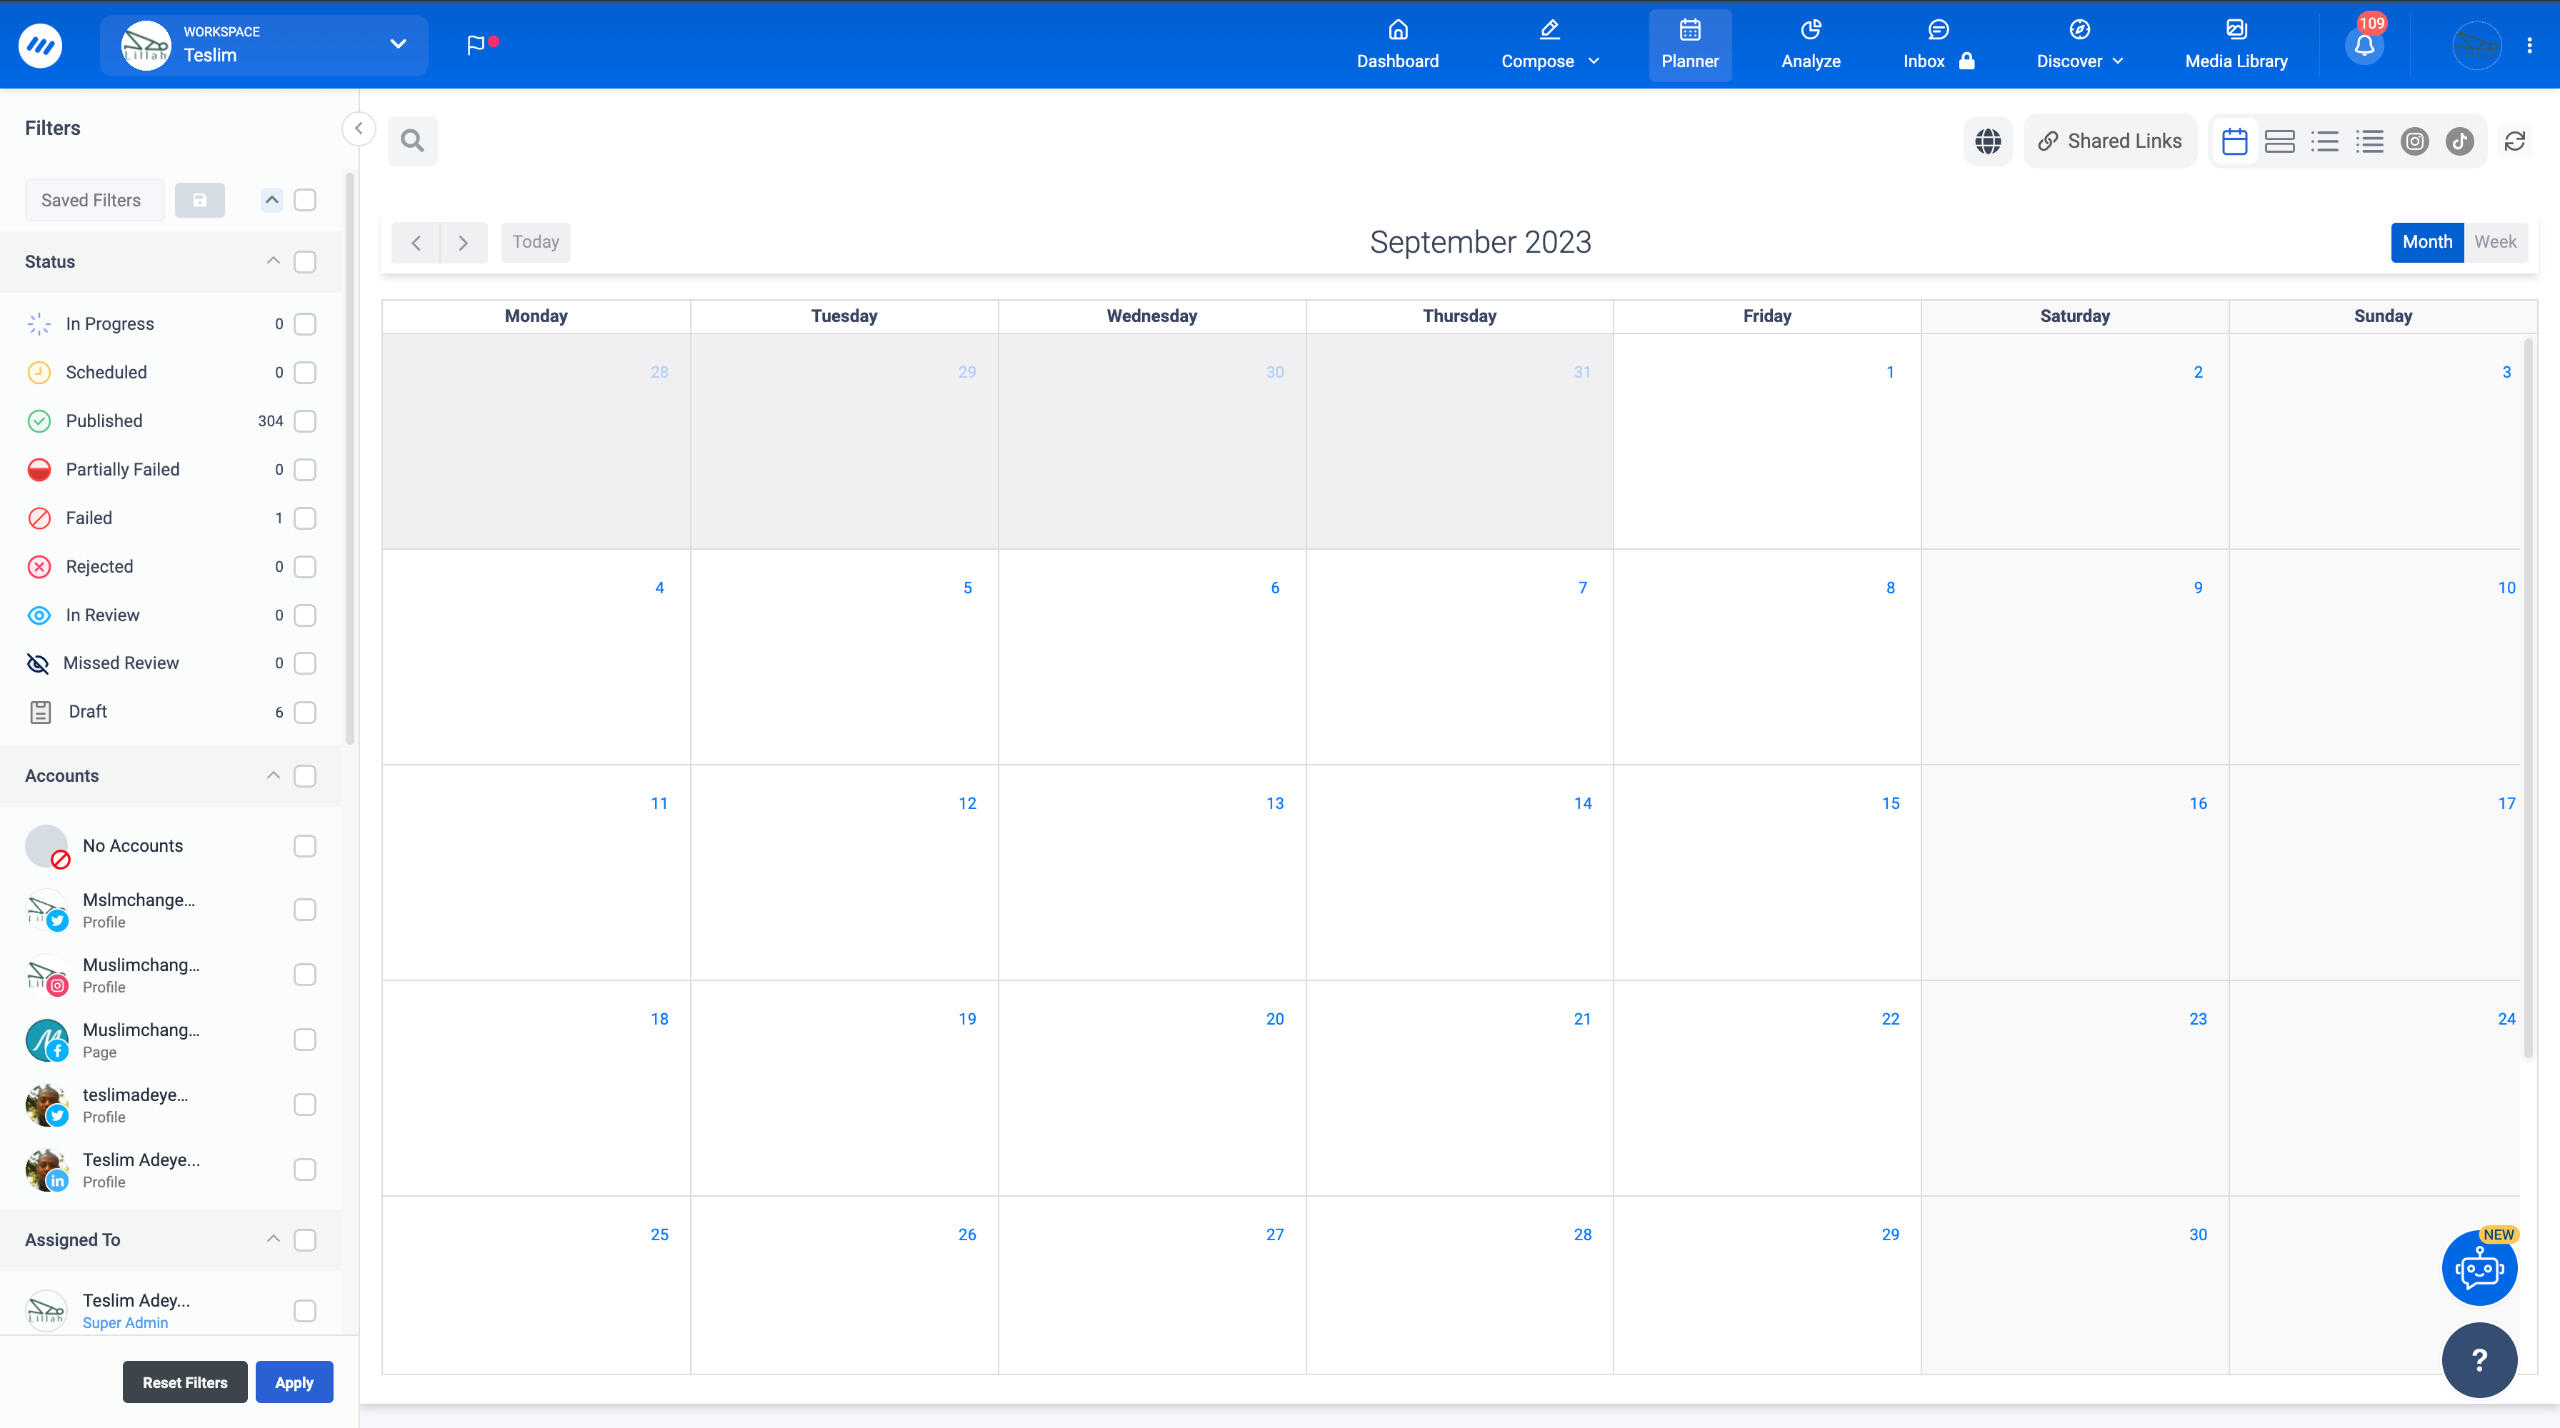The image size is (2560, 1428).
Task: Click the Apply filters button
Action: pos(294,1382)
